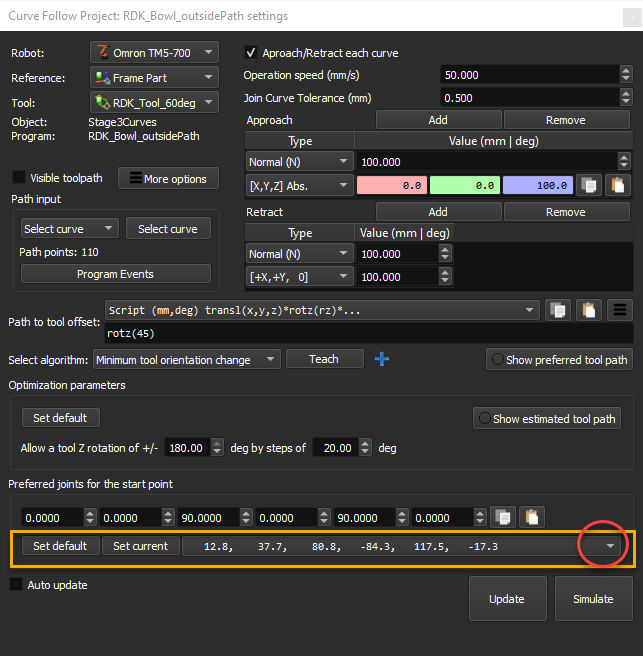The image size is (643, 656).
Task: Copy the approach XYZ values
Action: 591,185
